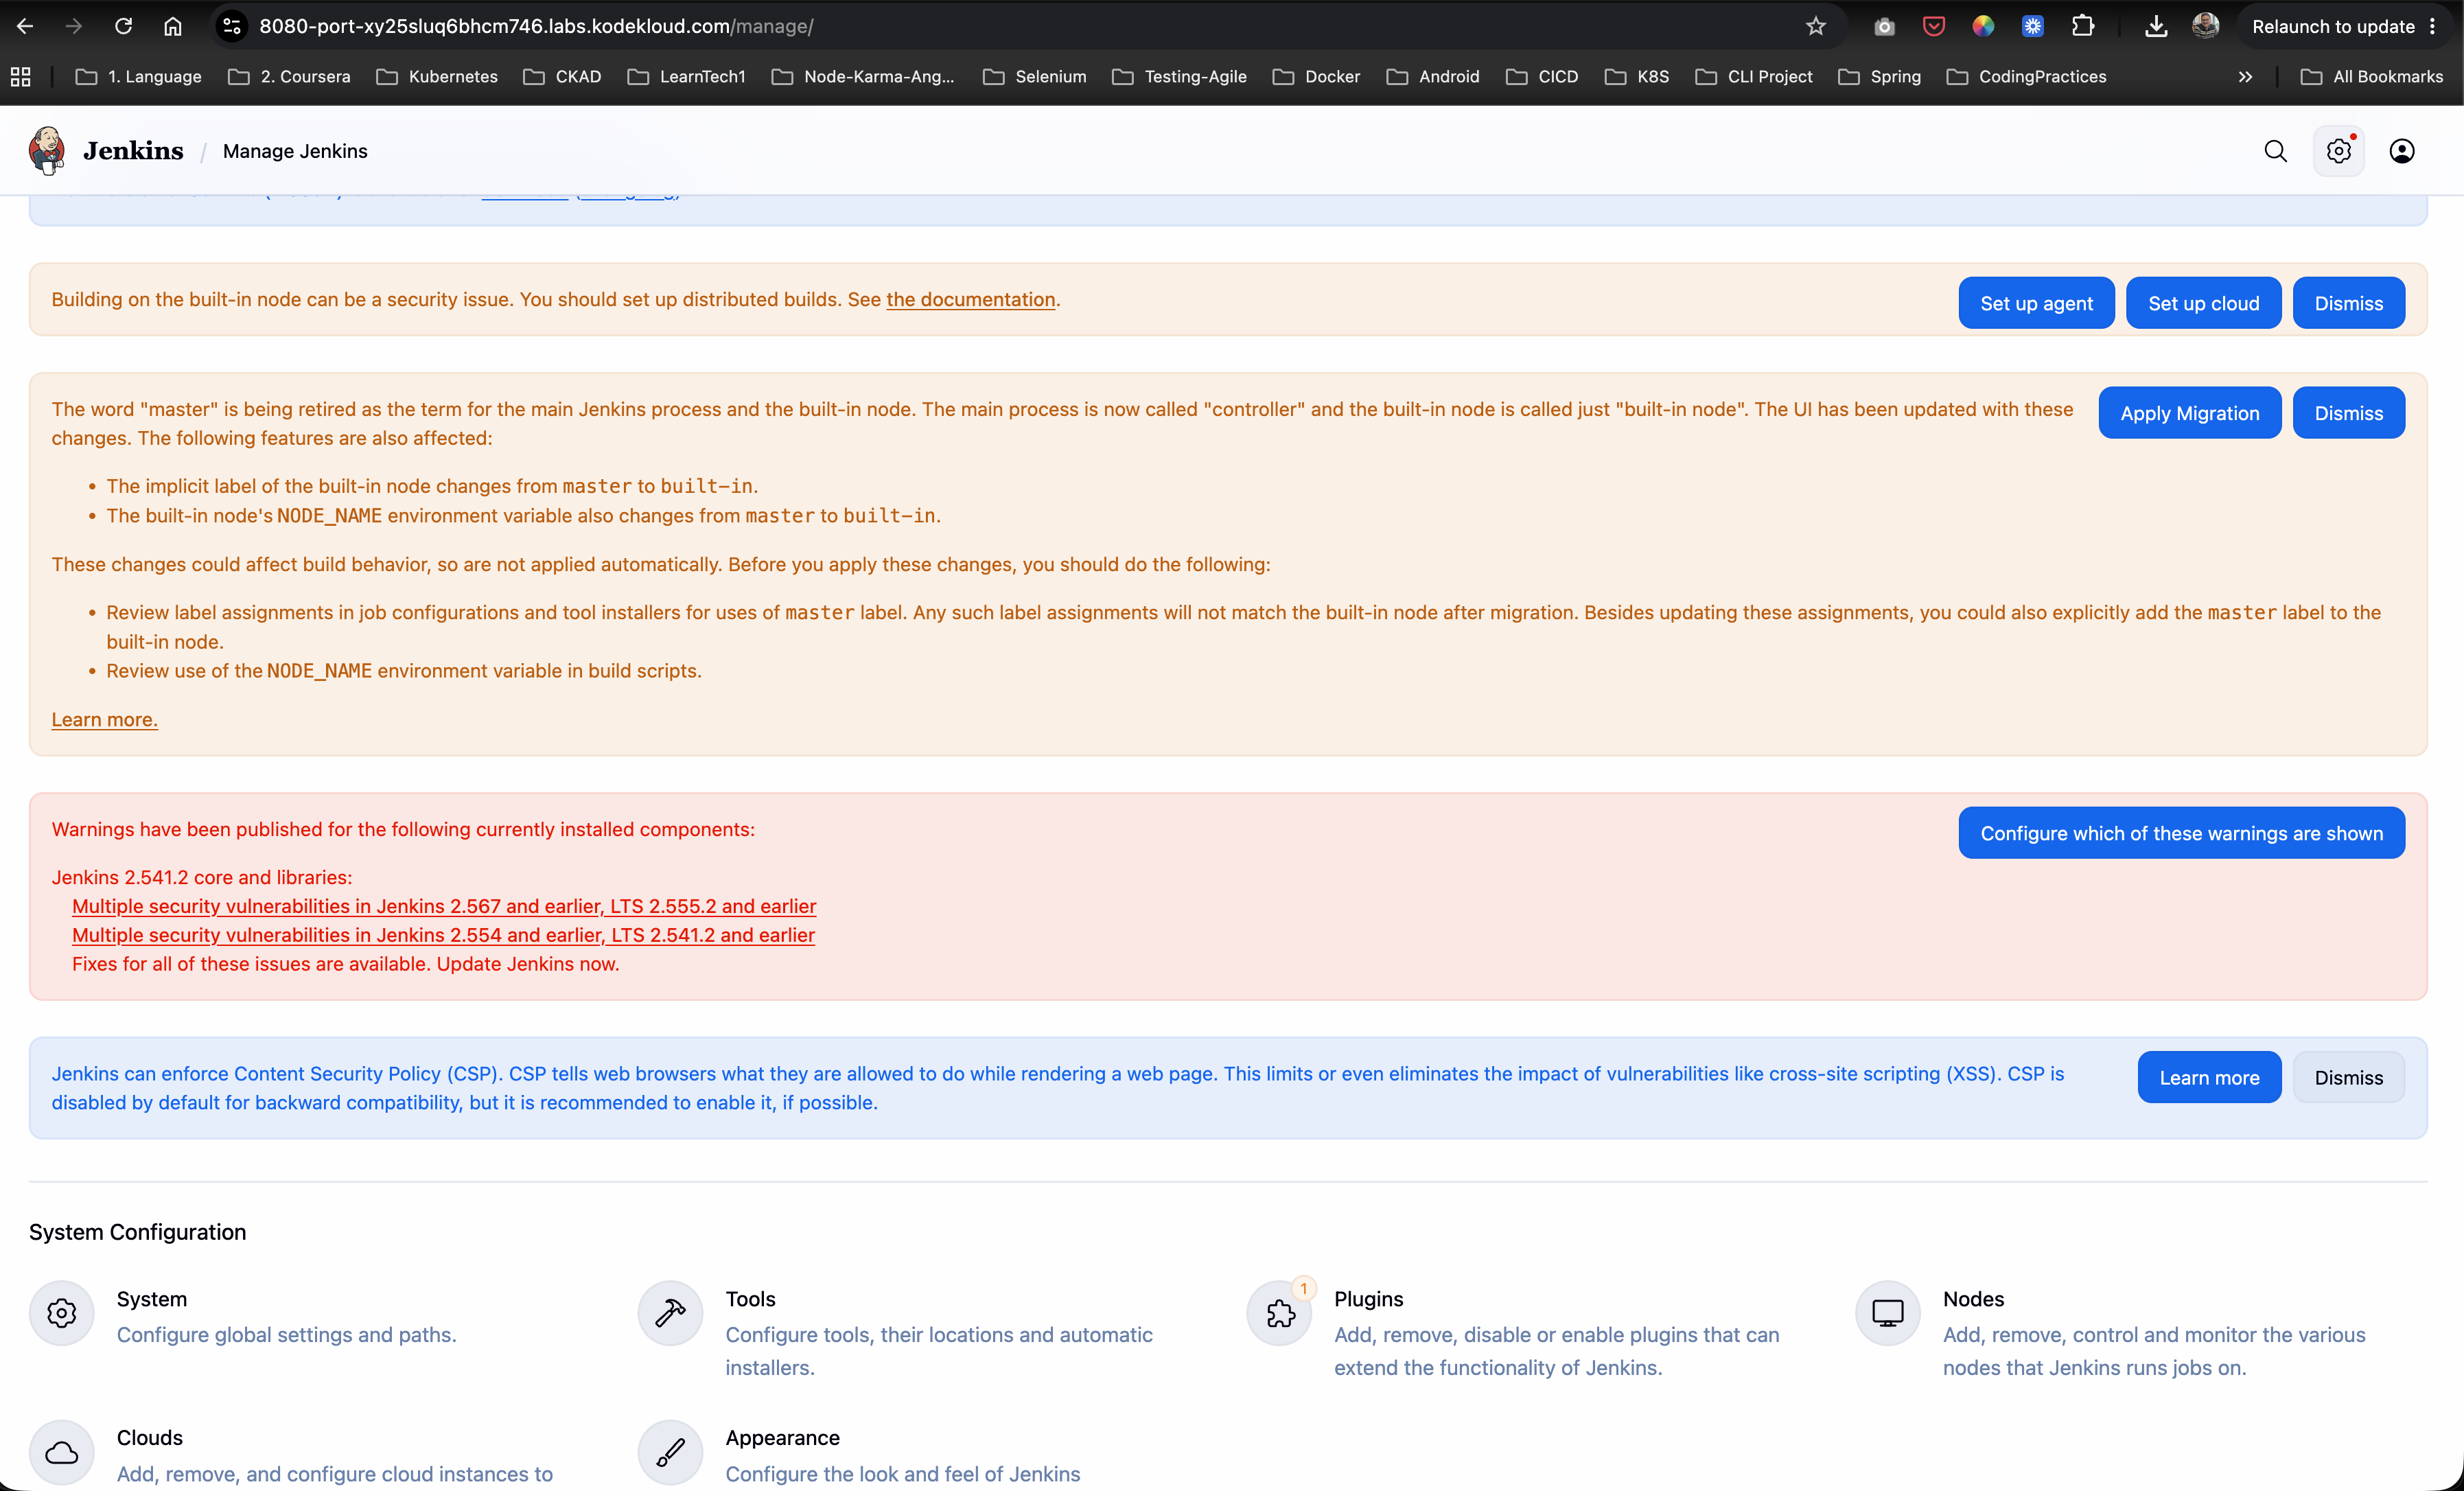This screenshot has width=2464, height=1491.
Task: Dismiss the Content Security Policy notice
Action: (2348, 1077)
